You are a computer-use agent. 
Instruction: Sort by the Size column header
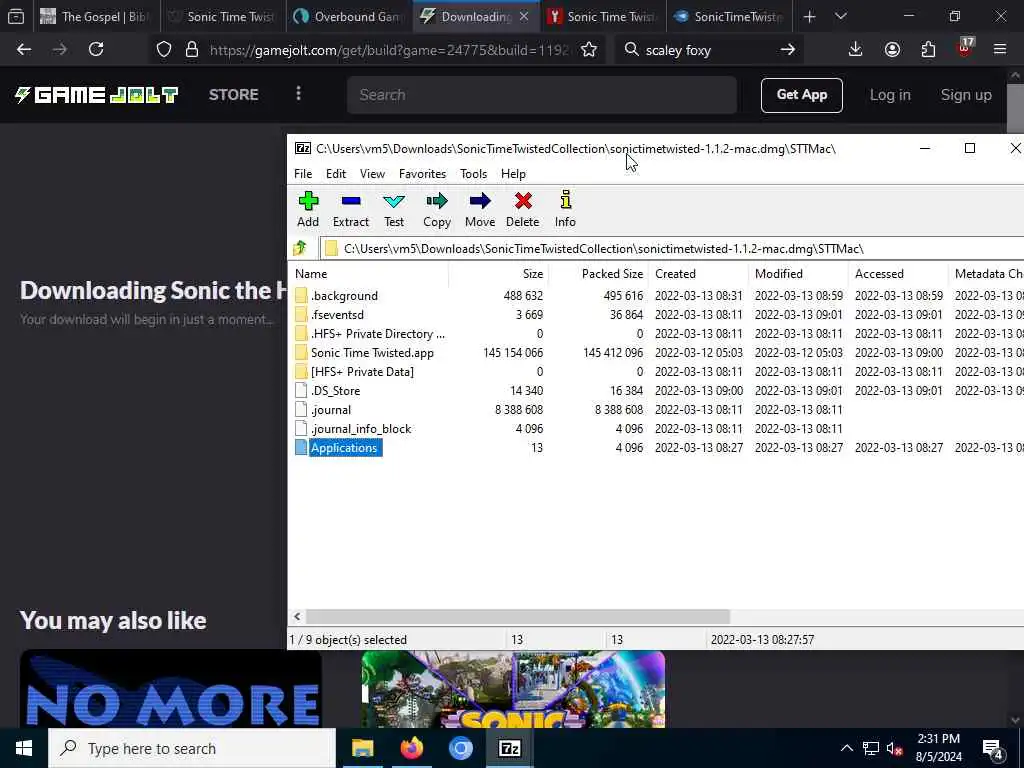[498, 274]
